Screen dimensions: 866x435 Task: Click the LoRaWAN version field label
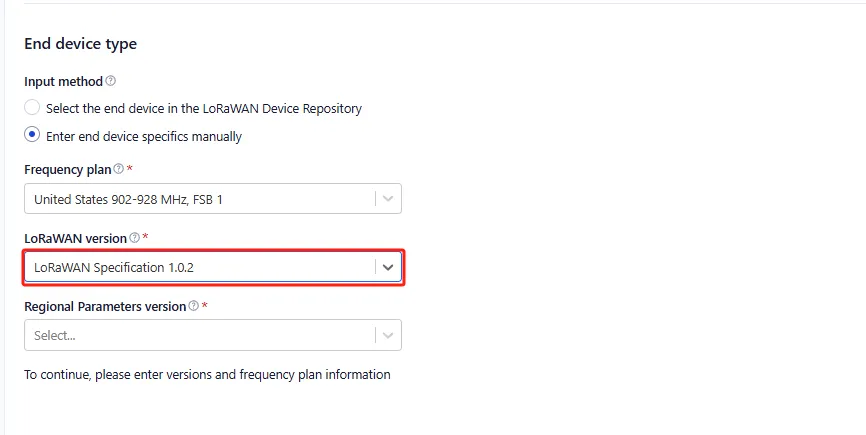pyautogui.click(x=76, y=238)
